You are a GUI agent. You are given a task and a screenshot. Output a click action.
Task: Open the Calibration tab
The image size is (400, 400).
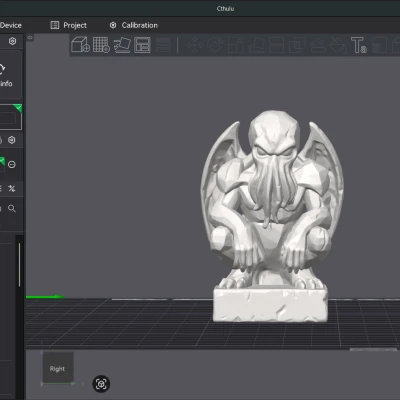[134, 25]
